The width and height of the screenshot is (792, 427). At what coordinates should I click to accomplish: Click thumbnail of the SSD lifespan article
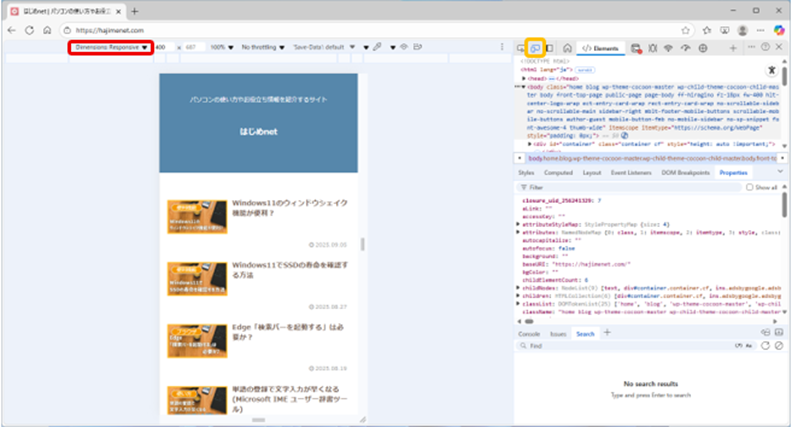[x=197, y=279]
